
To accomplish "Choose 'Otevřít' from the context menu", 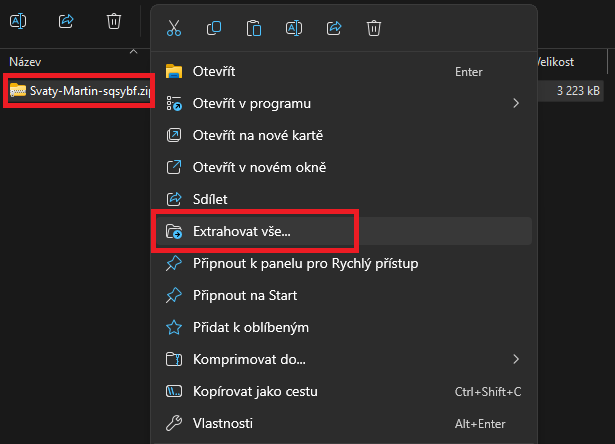I will click(x=213, y=72).
